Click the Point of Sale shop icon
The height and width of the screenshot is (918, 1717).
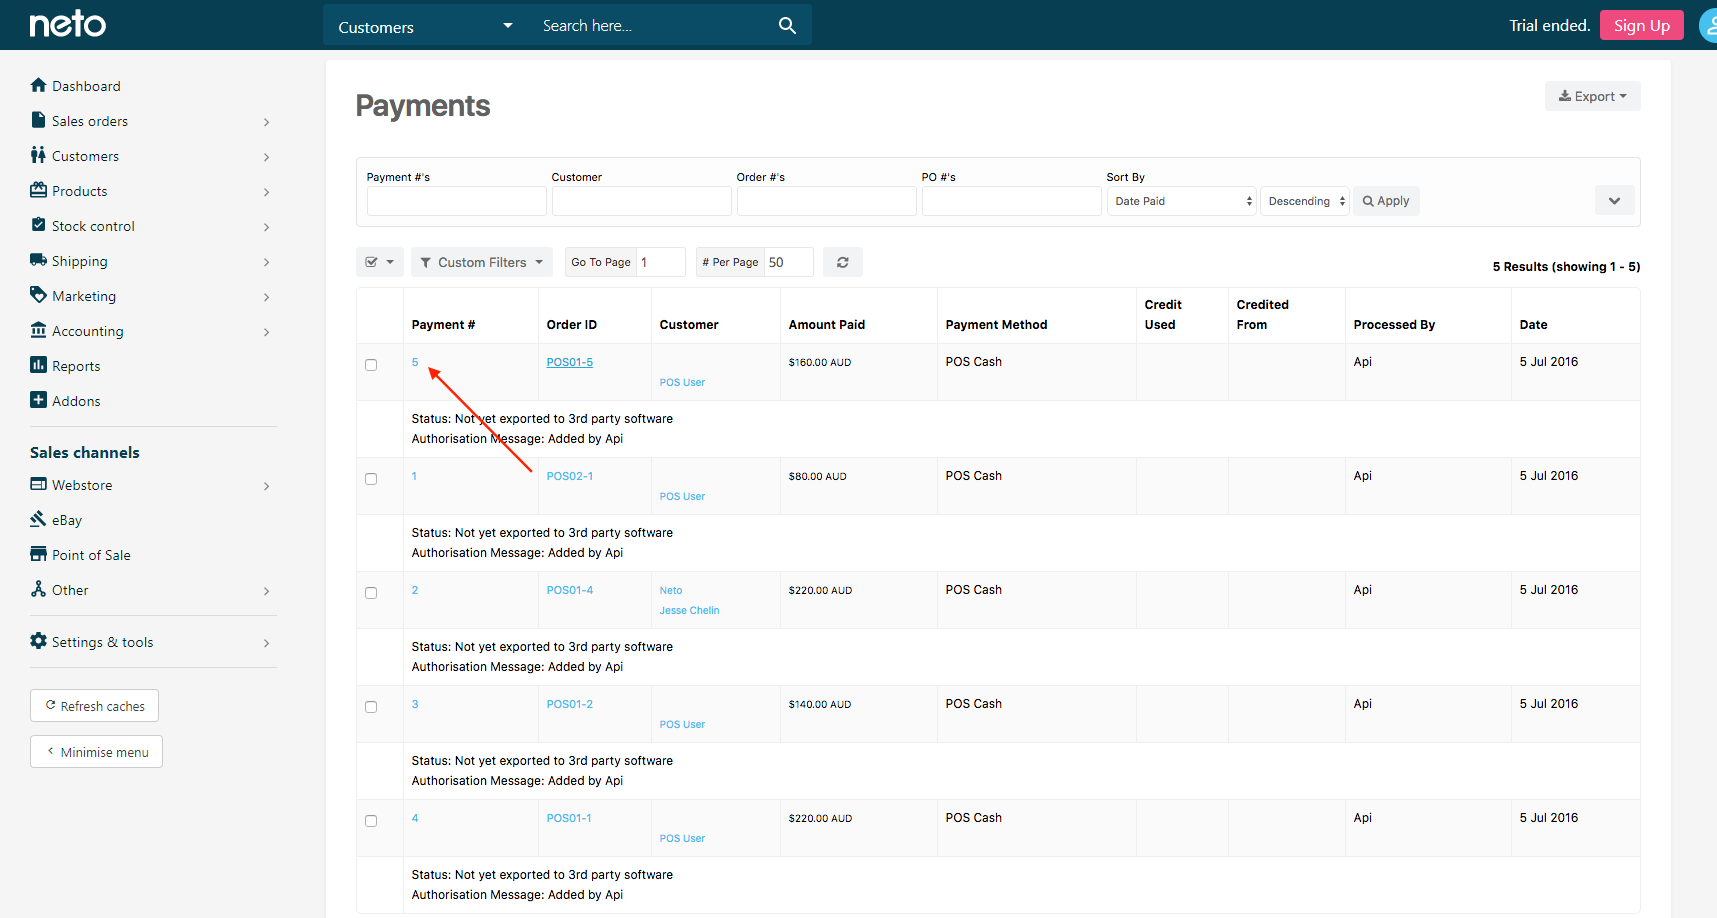pyautogui.click(x=38, y=554)
